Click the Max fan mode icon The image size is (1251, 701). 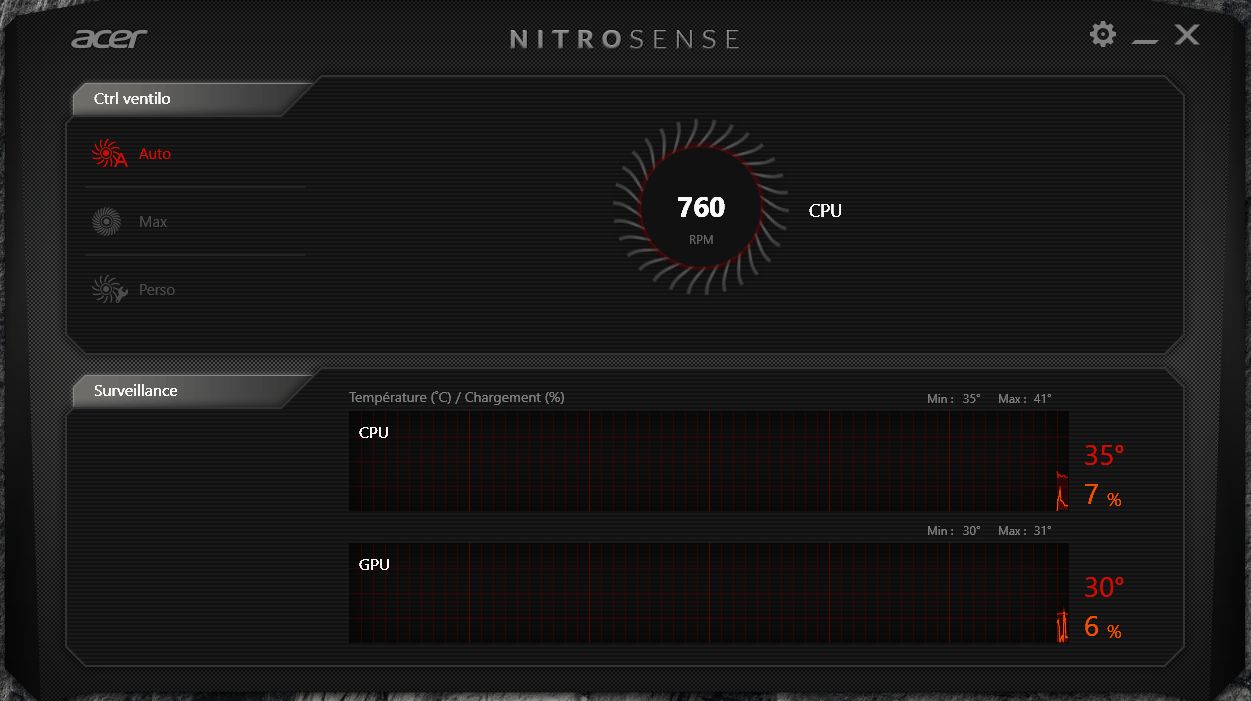[107, 221]
